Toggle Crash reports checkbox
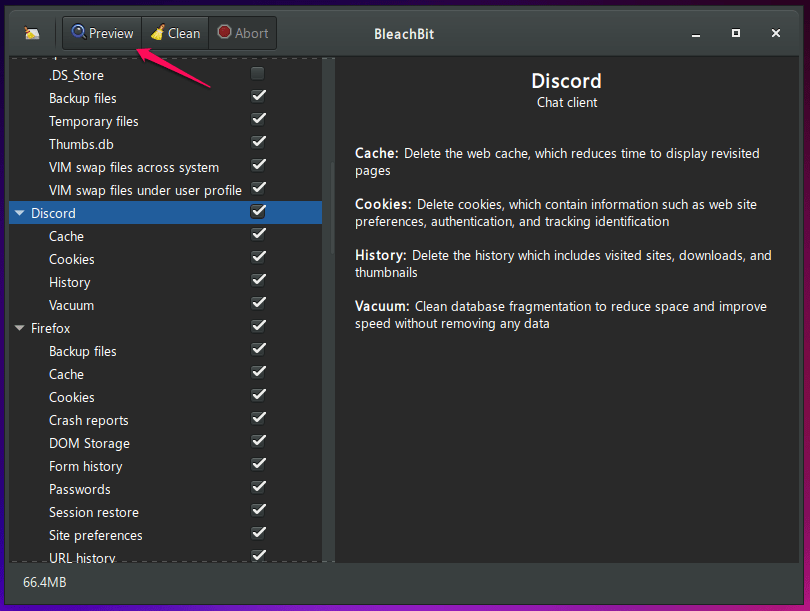810x611 pixels. click(258, 418)
